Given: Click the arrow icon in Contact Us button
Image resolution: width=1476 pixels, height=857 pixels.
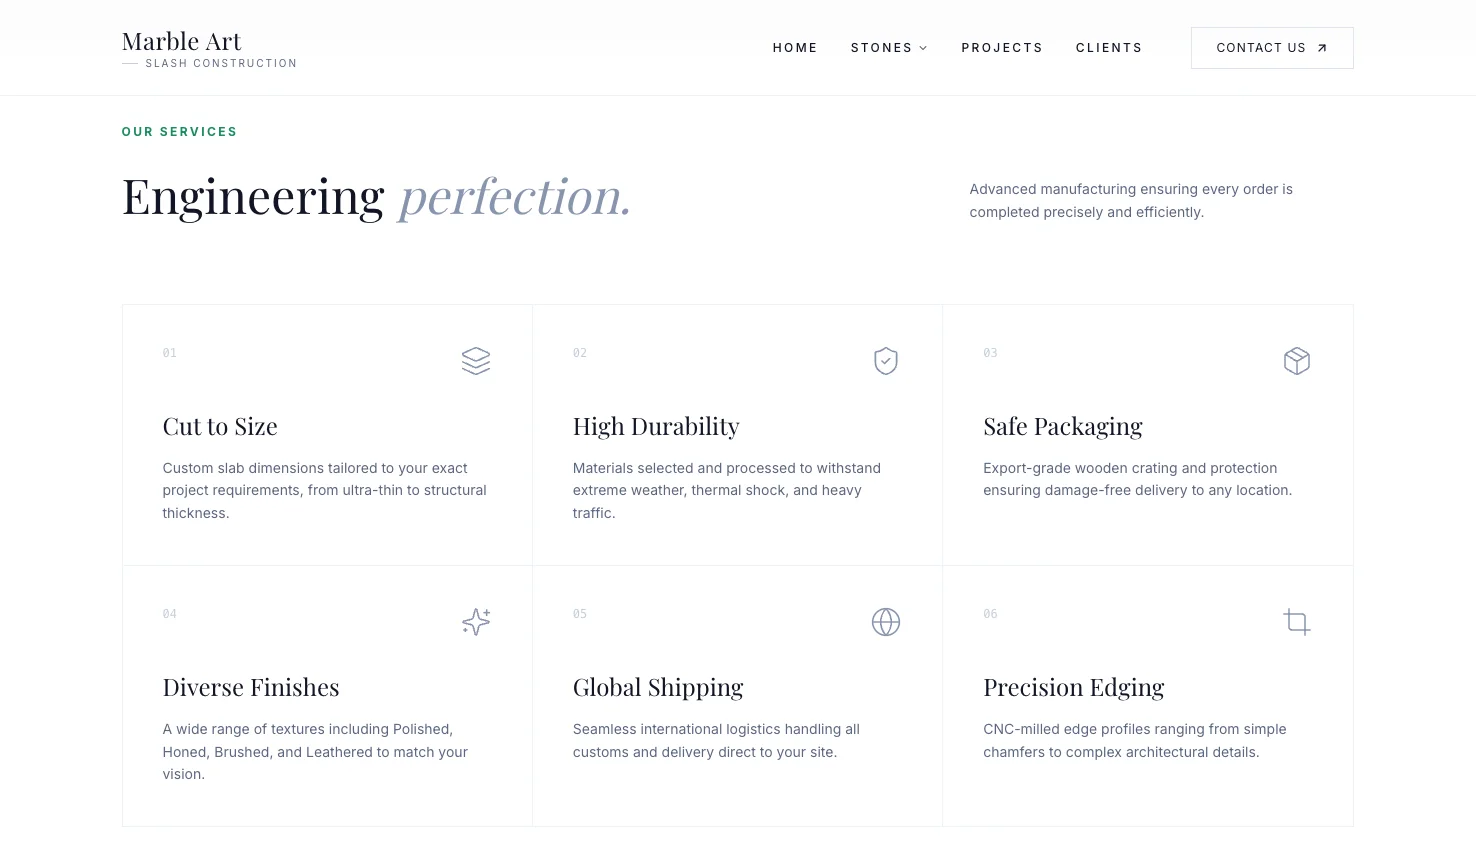Looking at the screenshot, I should click(1322, 48).
